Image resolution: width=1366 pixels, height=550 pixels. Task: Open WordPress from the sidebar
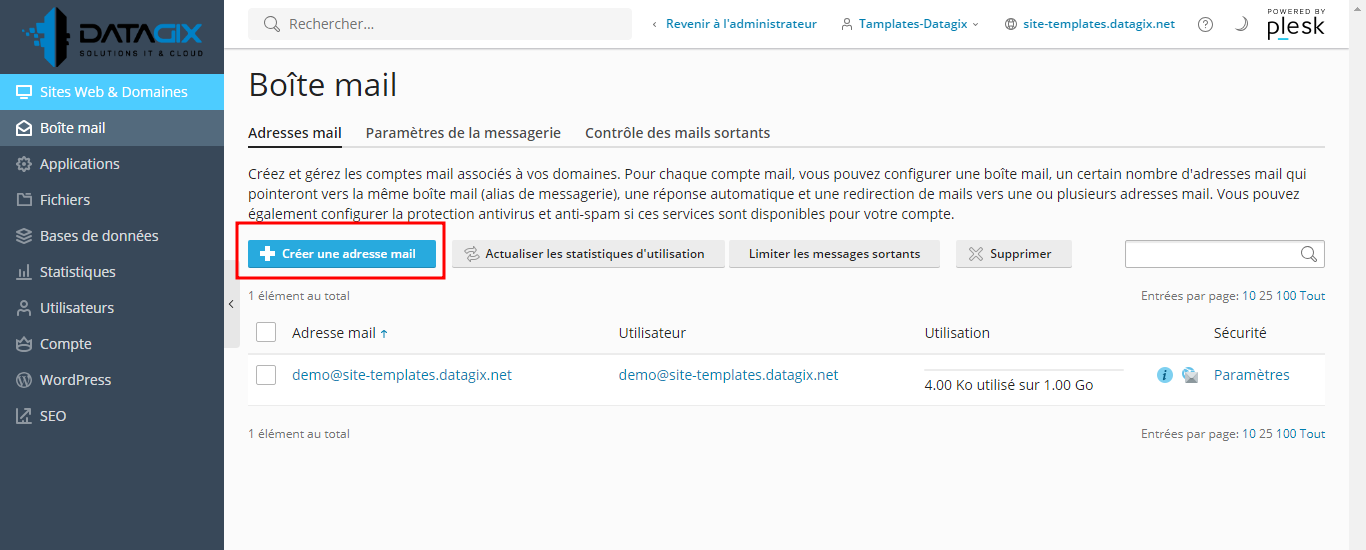(x=75, y=380)
